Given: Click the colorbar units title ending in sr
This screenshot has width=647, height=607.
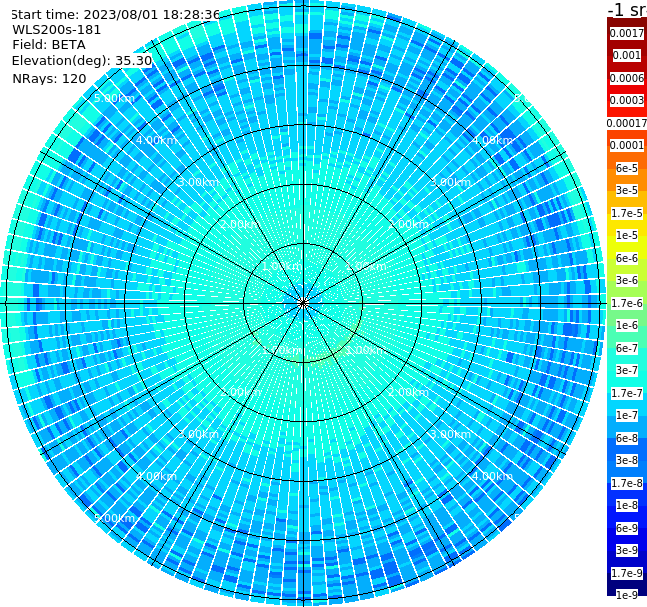Looking at the screenshot, I should pos(627,9).
